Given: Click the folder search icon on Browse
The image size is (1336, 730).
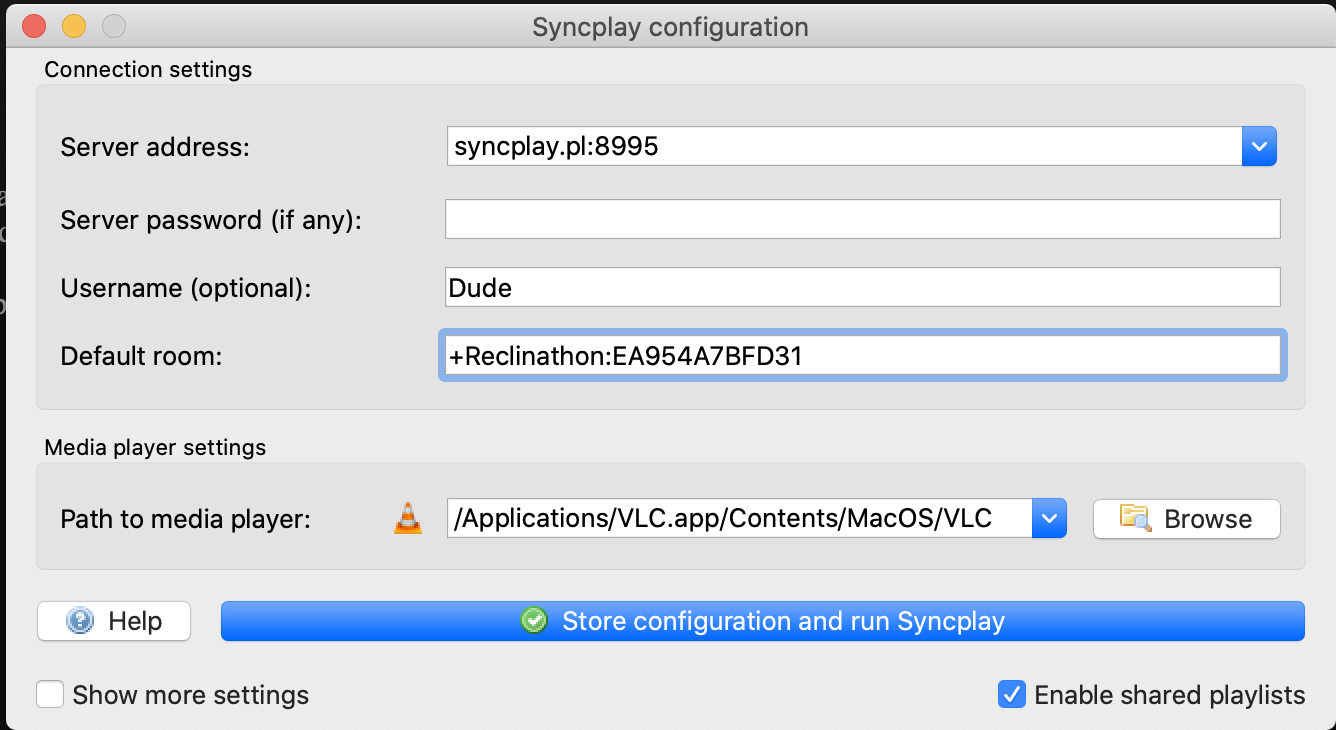Looking at the screenshot, I should (1135, 518).
